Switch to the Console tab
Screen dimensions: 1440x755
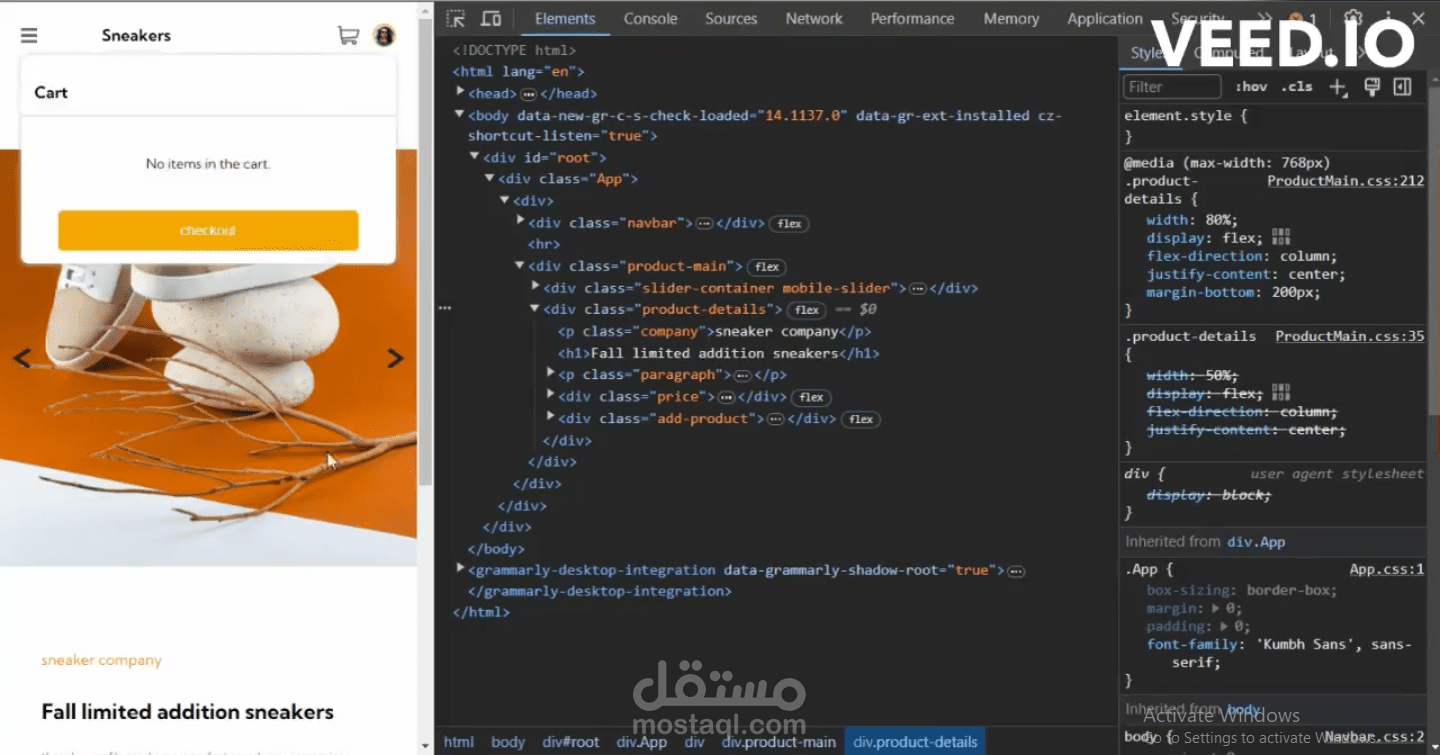pyautogui.click(x=650, y=18)
